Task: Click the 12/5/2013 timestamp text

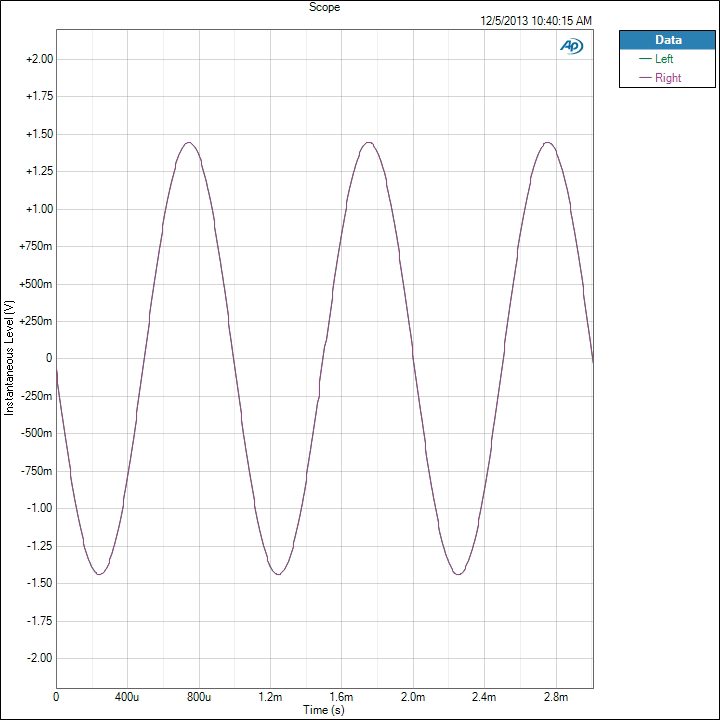Action: click(x=536, y=20)
